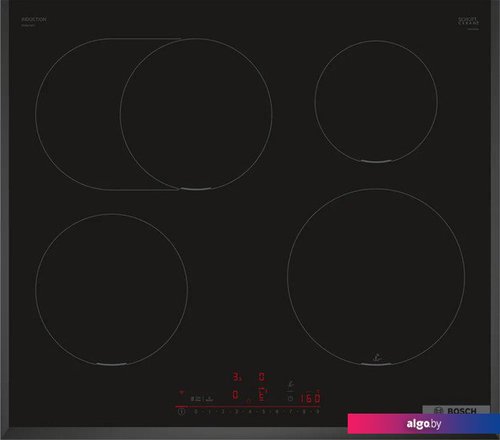Tap the red timer readout 160
Image resolution: width=500 pixels, height=440 pixels.
[310, 398]
